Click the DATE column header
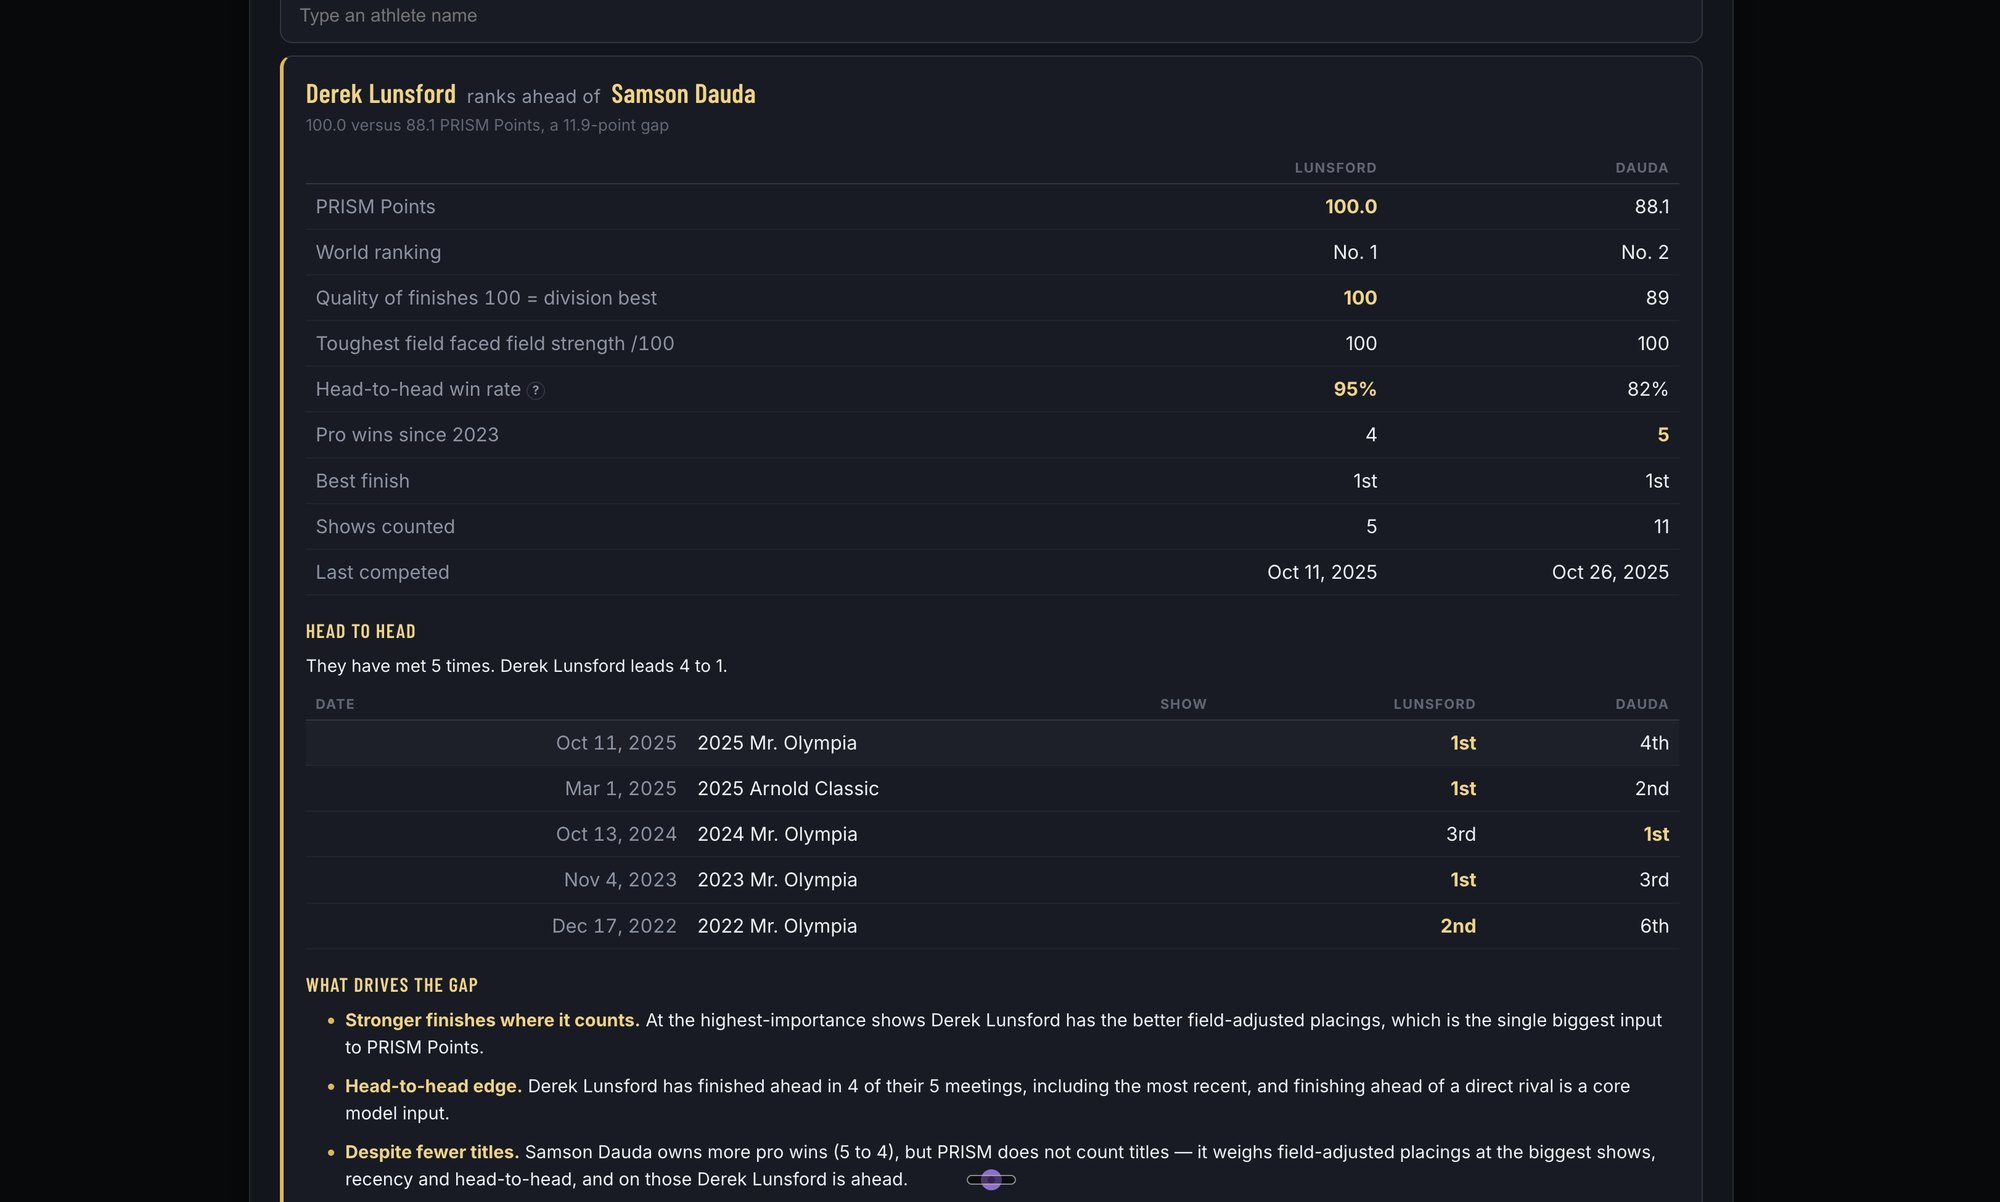This screenshot has height=1202, width=2000. (335, 705)
